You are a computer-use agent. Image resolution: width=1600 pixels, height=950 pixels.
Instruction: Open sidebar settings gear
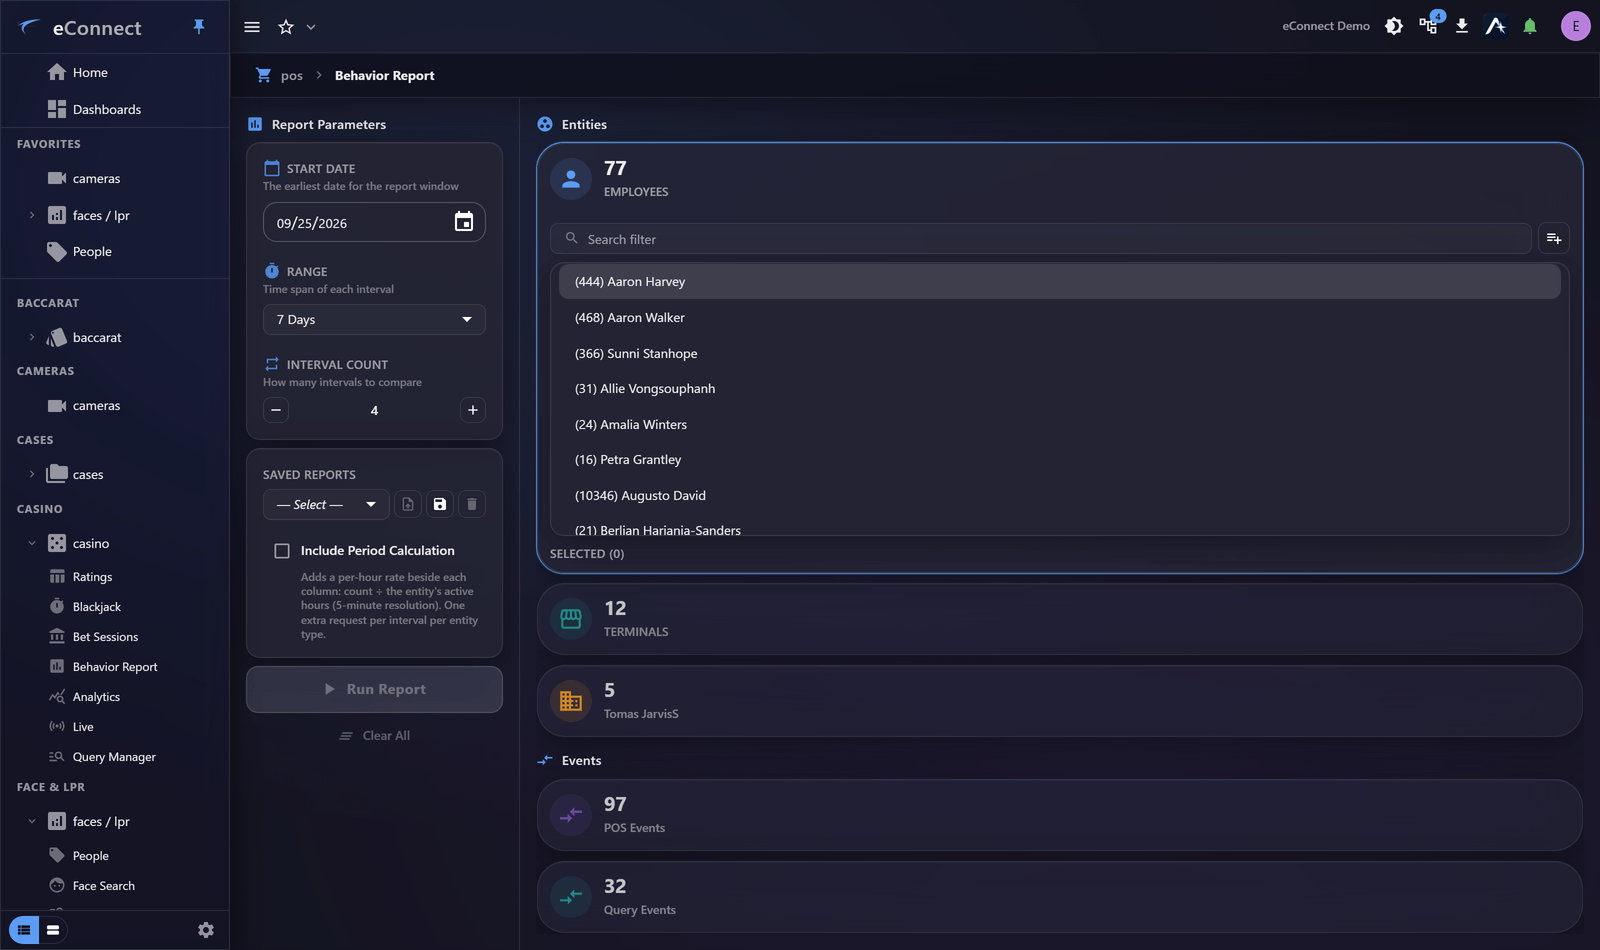click(206, 930)
